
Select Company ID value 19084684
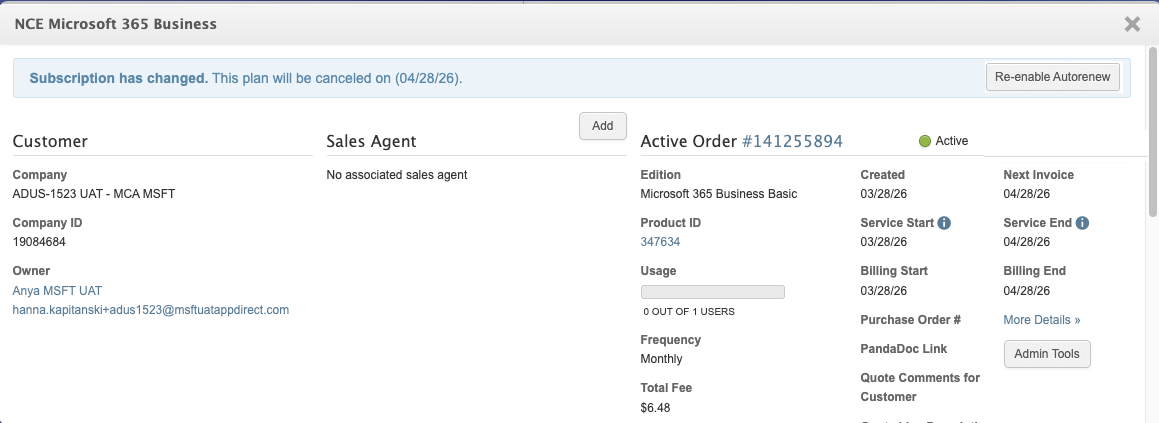(x=39, y=242)
